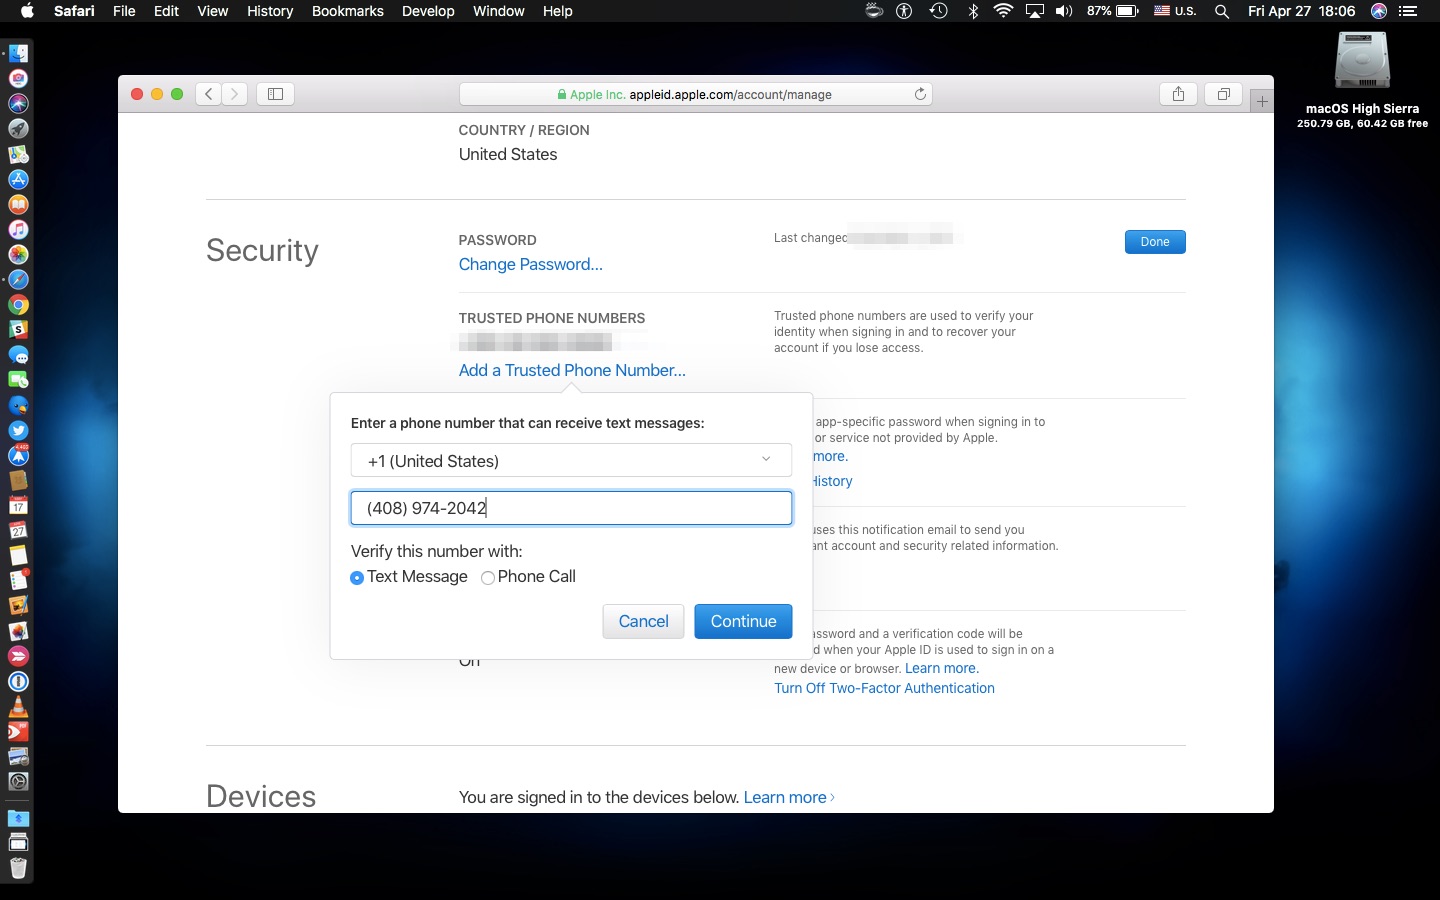Open the History menu
Viewport: 1440px width, 900px height.
pos(270,11)
